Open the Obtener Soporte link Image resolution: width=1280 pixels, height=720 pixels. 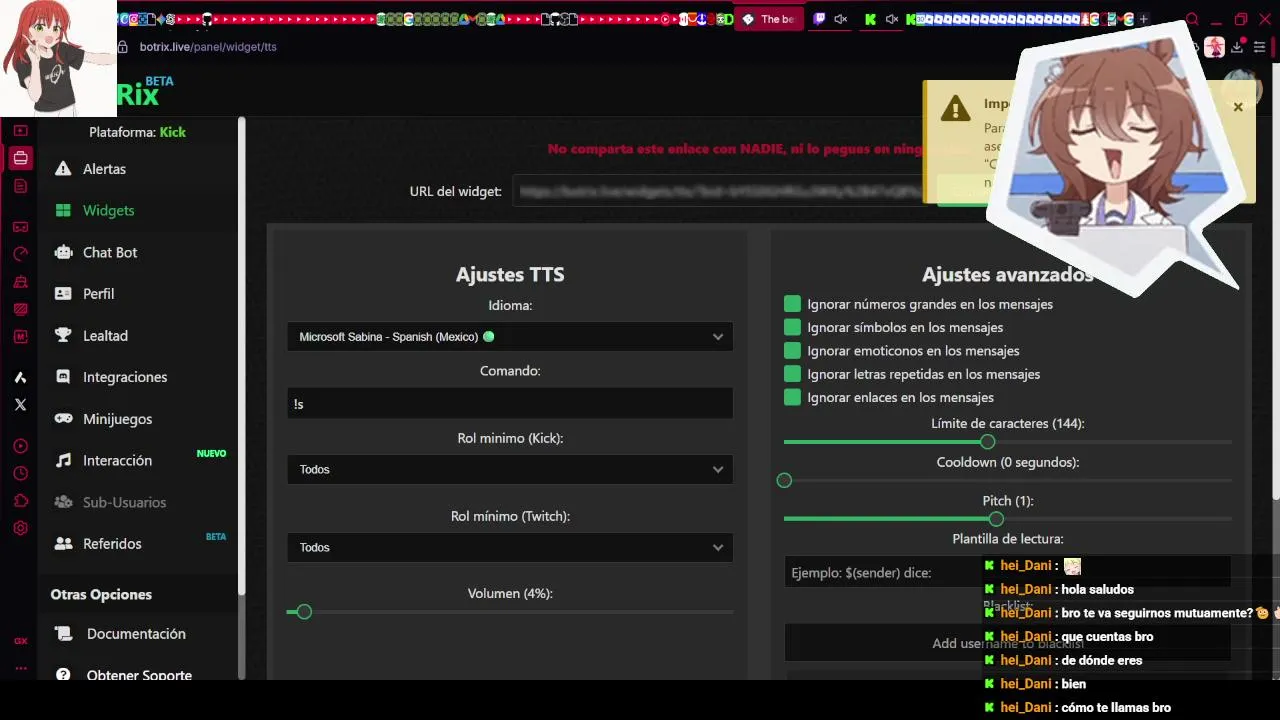(x=139, y=675)
